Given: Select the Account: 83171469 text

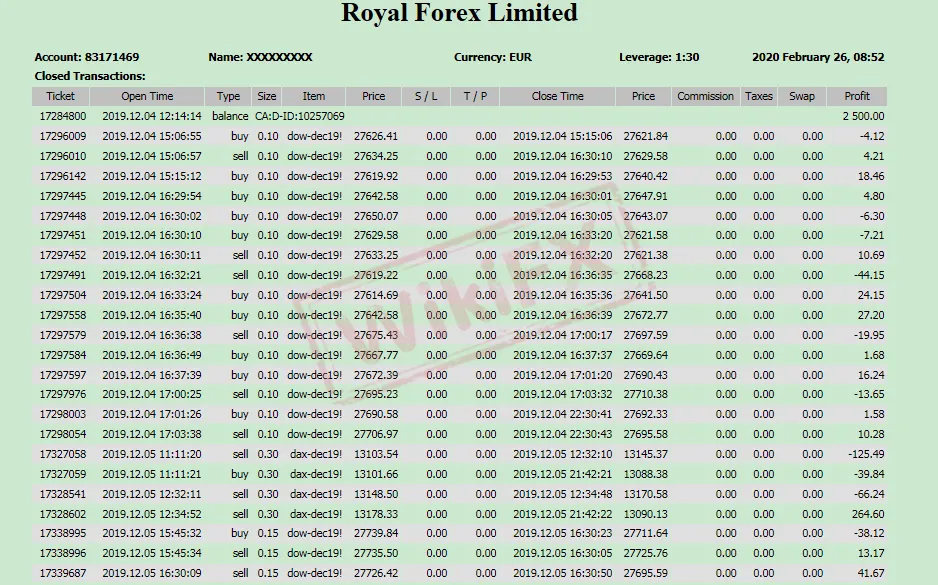Looking at the screenshot, I should pos(87,57).
